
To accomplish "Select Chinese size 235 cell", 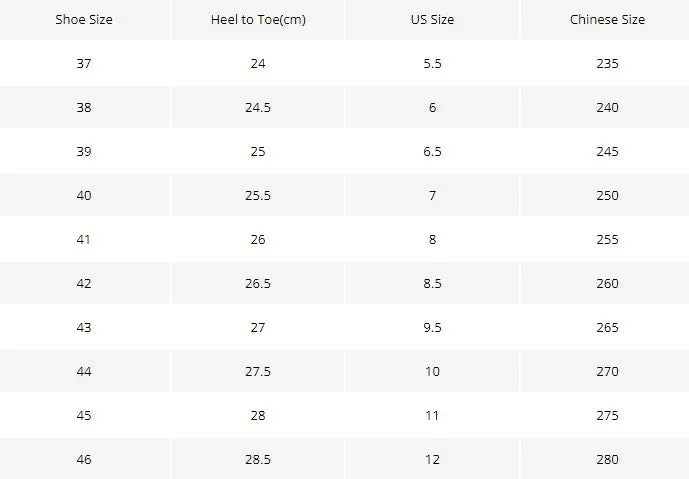I will pos(607,63).
